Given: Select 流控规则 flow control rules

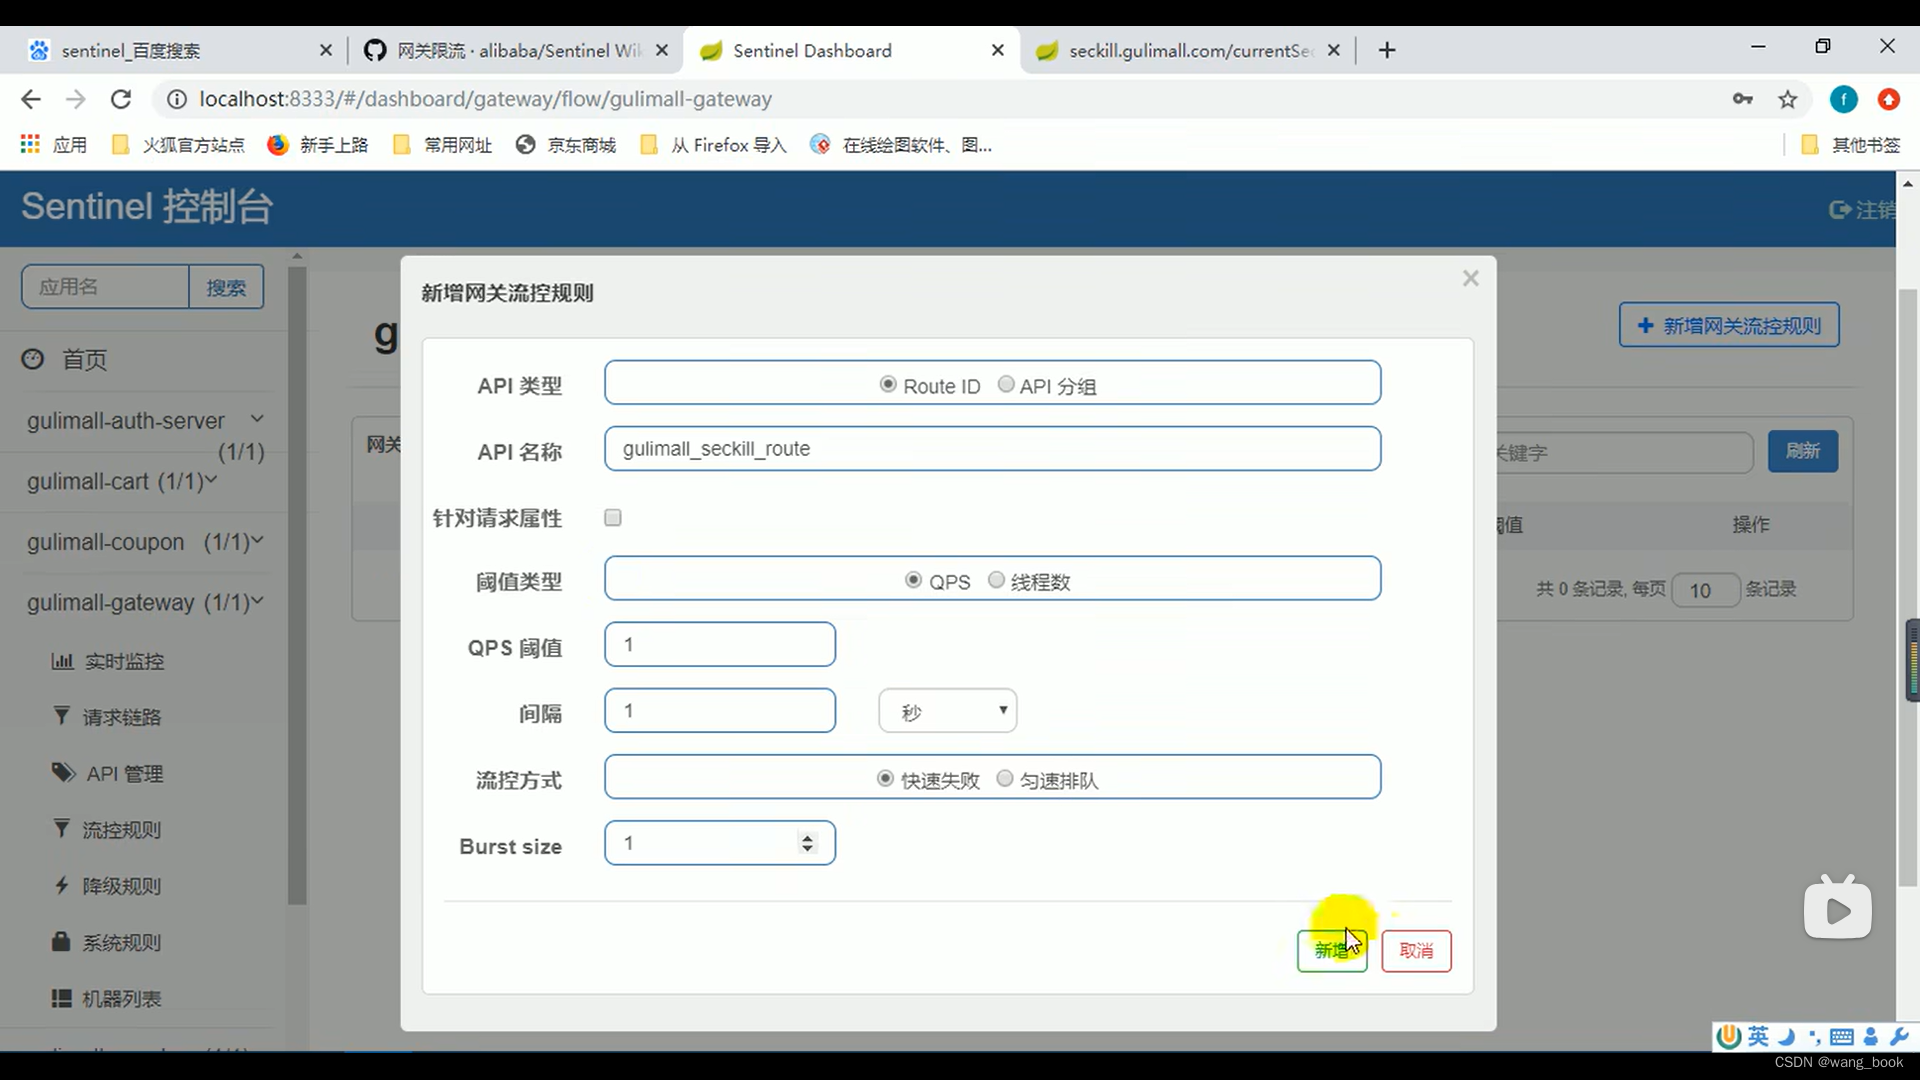Looking at the screenshot, I should (122, 828).
